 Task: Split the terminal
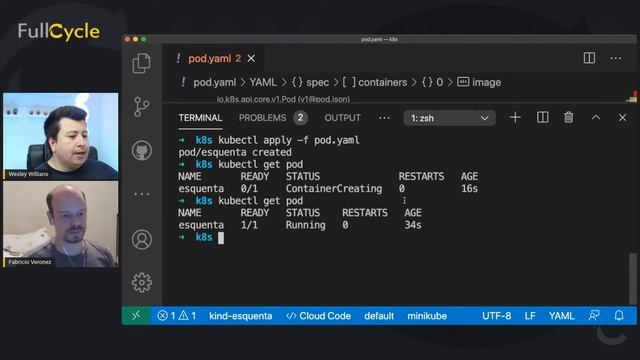click(x=542, y=118)
